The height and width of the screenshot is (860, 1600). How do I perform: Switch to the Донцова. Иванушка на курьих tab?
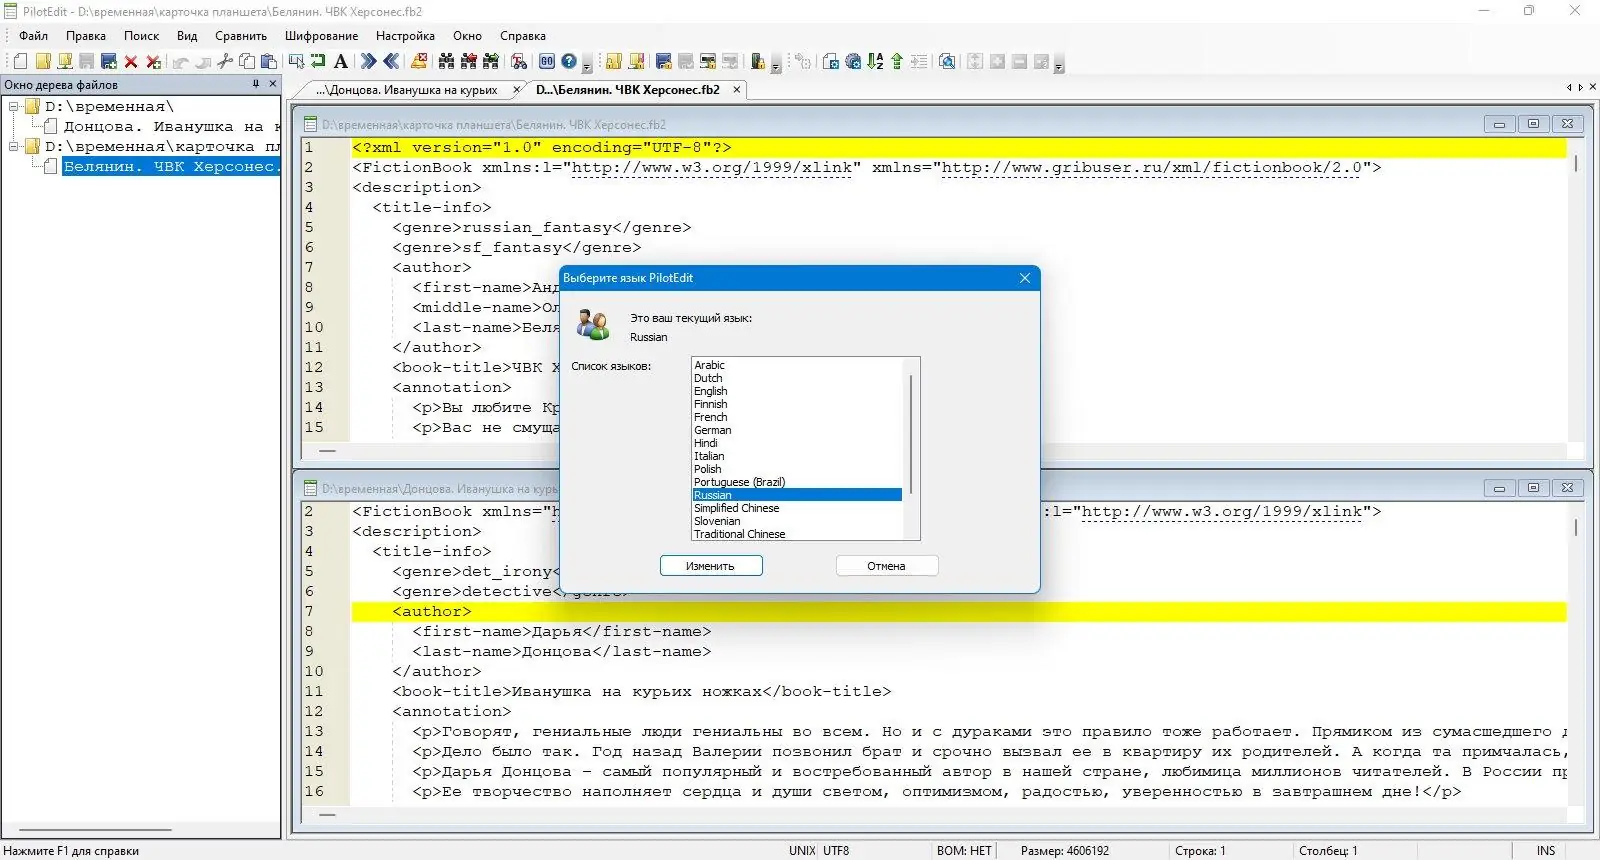407,90
